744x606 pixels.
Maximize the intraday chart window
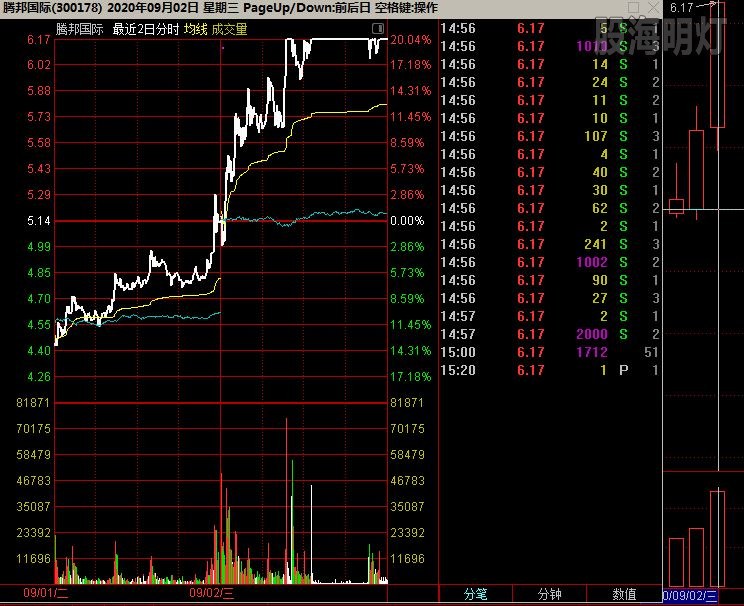pyautogui.click(x=633, y=7)
